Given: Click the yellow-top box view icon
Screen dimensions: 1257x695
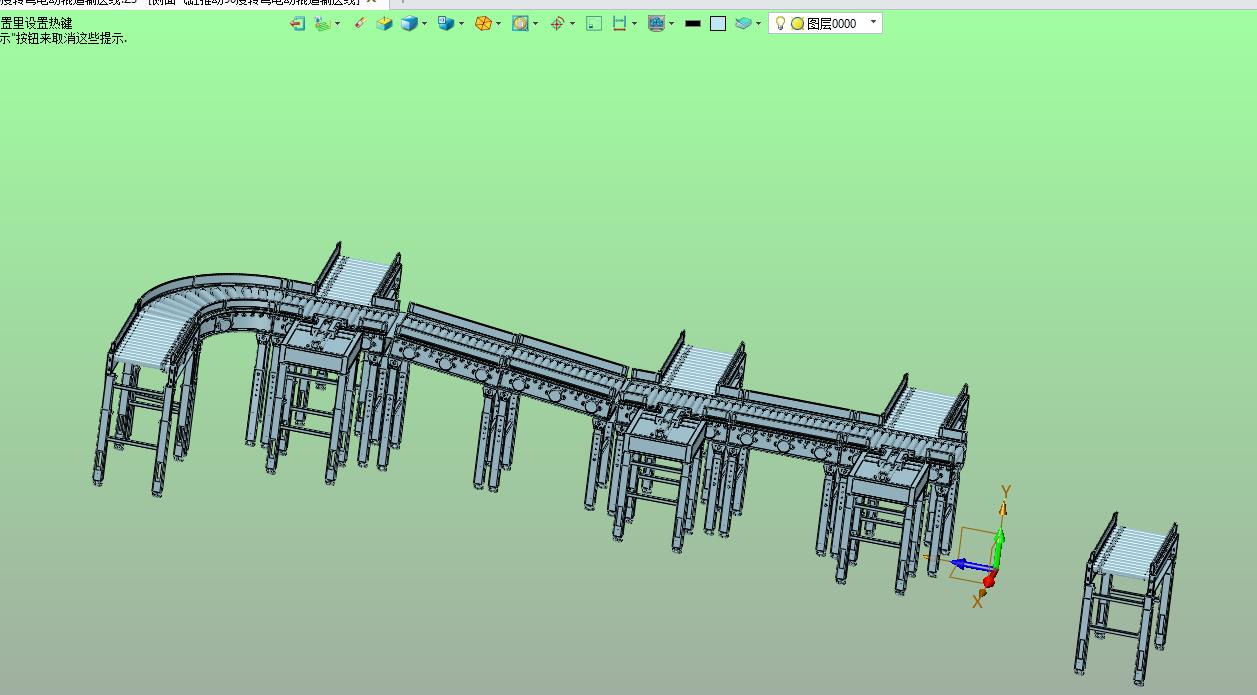Looking at the screenshot, I should click(384, 23).
